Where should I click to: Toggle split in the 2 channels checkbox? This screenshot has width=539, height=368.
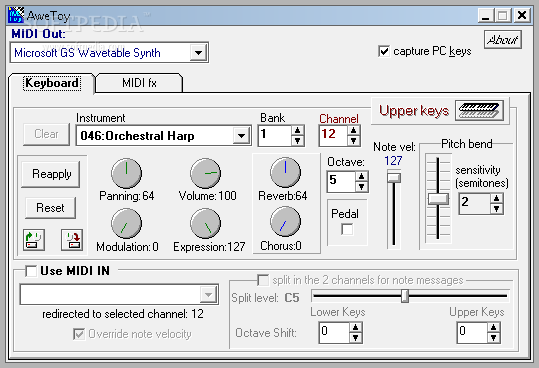click(263, 280)
